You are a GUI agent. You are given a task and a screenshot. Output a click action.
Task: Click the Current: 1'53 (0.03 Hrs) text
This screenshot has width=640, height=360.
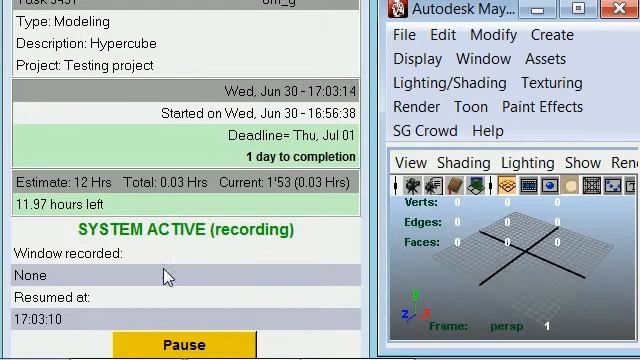(284, 182)
